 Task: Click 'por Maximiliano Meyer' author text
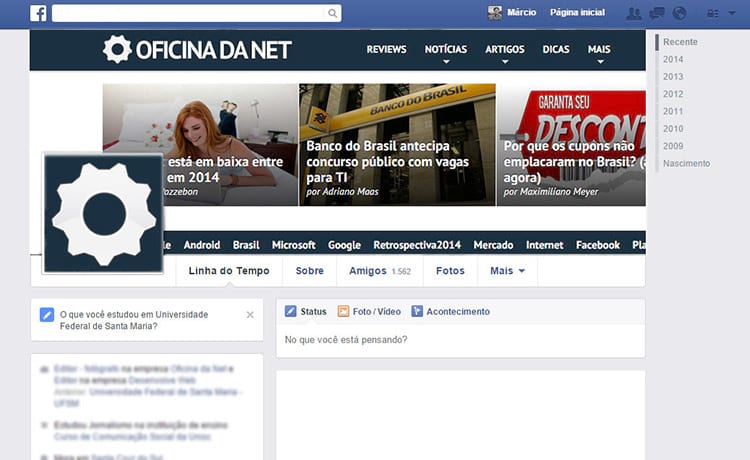point(551,192)
